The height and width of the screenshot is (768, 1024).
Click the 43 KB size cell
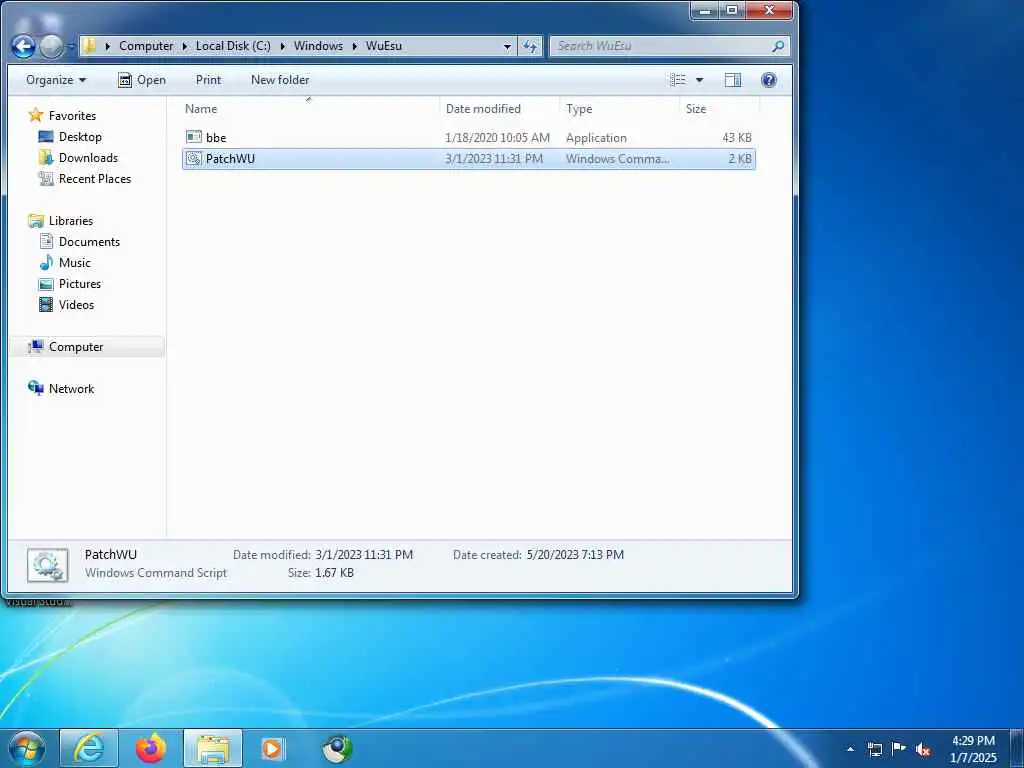pyautogui.click(x=737, y=138)
